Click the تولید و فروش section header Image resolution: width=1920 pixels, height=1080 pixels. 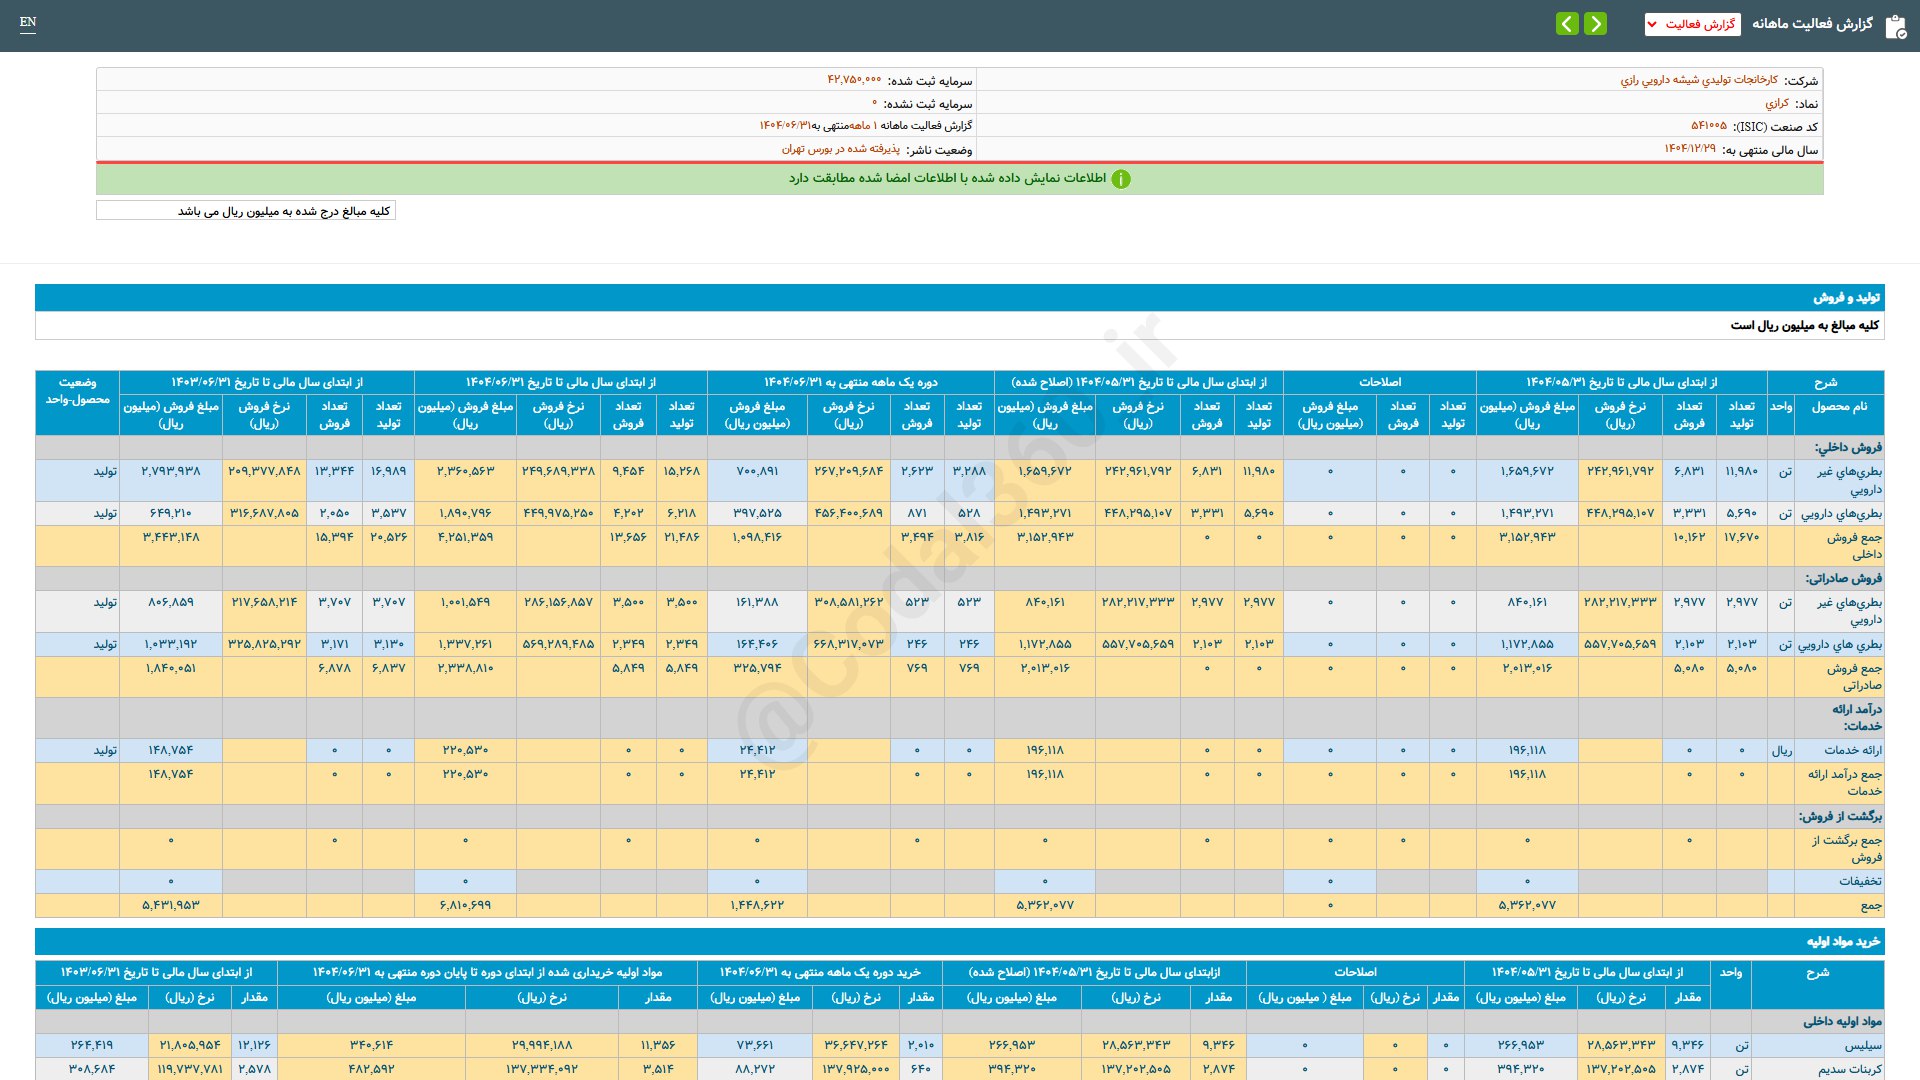pos(1846,298)
